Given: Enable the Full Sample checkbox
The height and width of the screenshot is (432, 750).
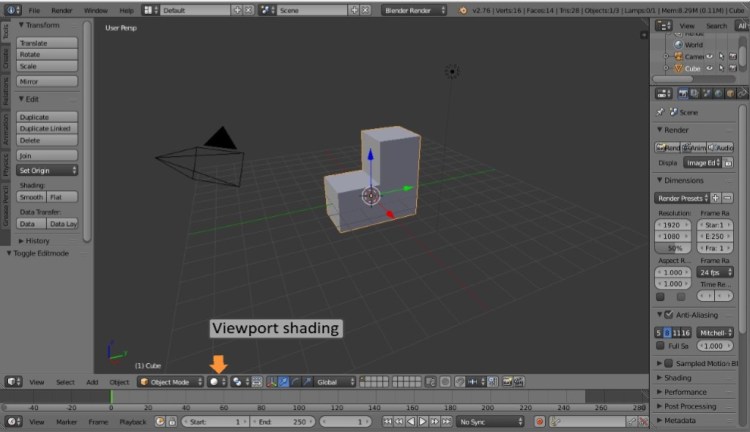Looking at the screenshot, I should click(661, 345).
